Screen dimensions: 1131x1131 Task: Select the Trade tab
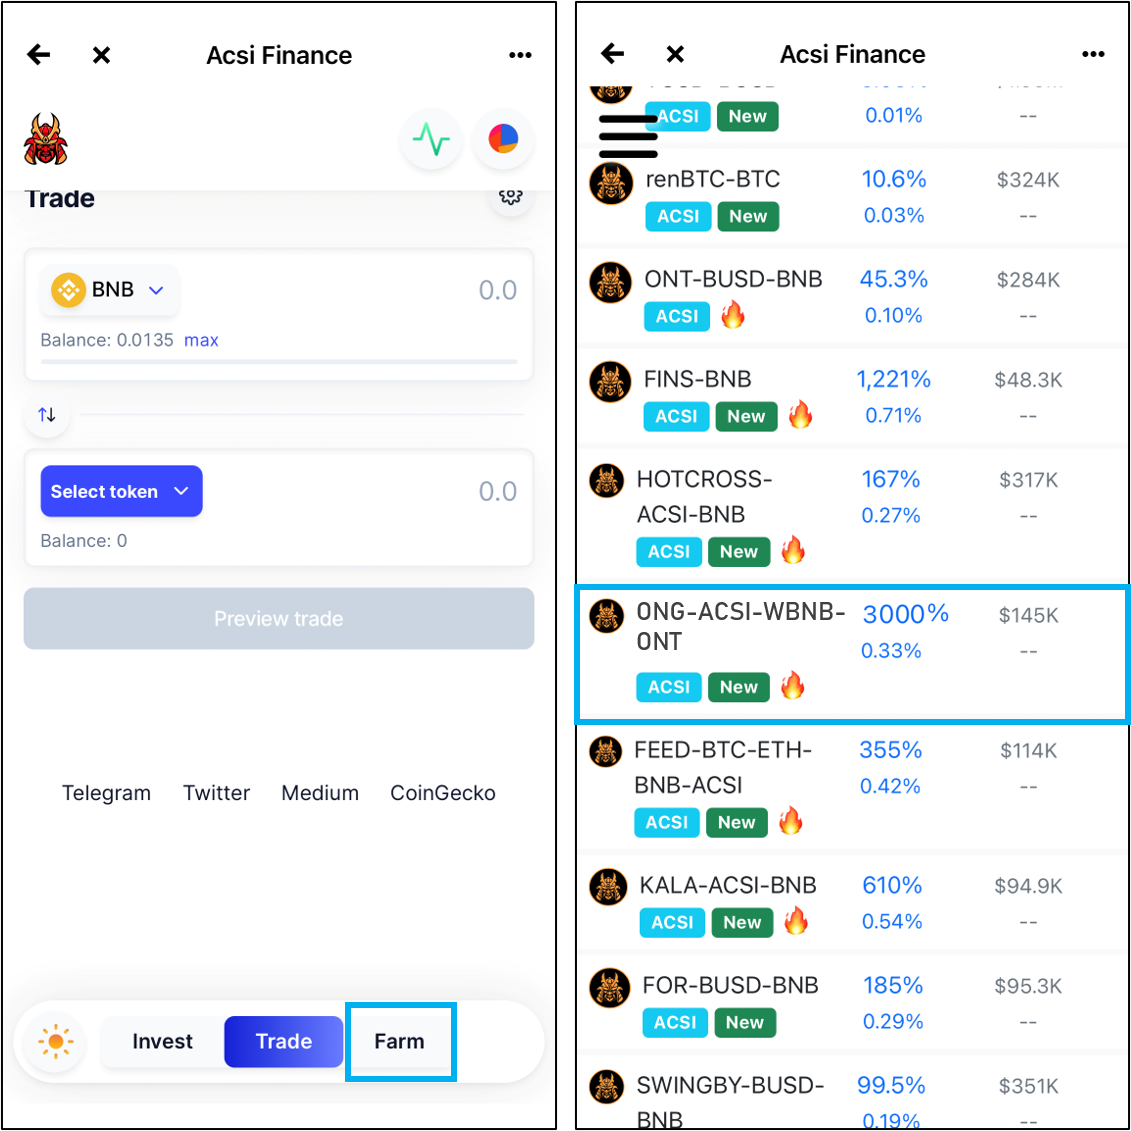click(x=283, y=1042)
